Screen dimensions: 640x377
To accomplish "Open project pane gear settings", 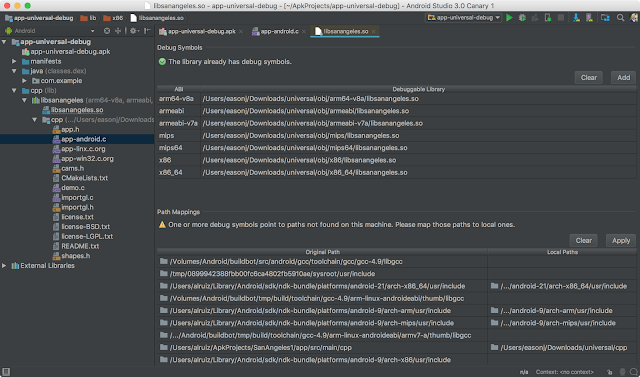I will point(134,31).
